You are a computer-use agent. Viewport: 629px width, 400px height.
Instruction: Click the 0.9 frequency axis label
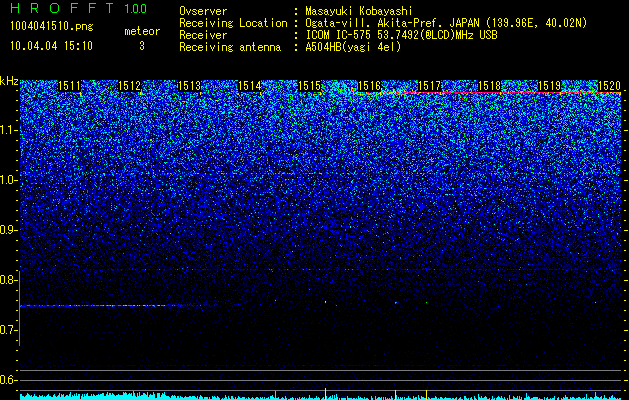click(9, 230)
